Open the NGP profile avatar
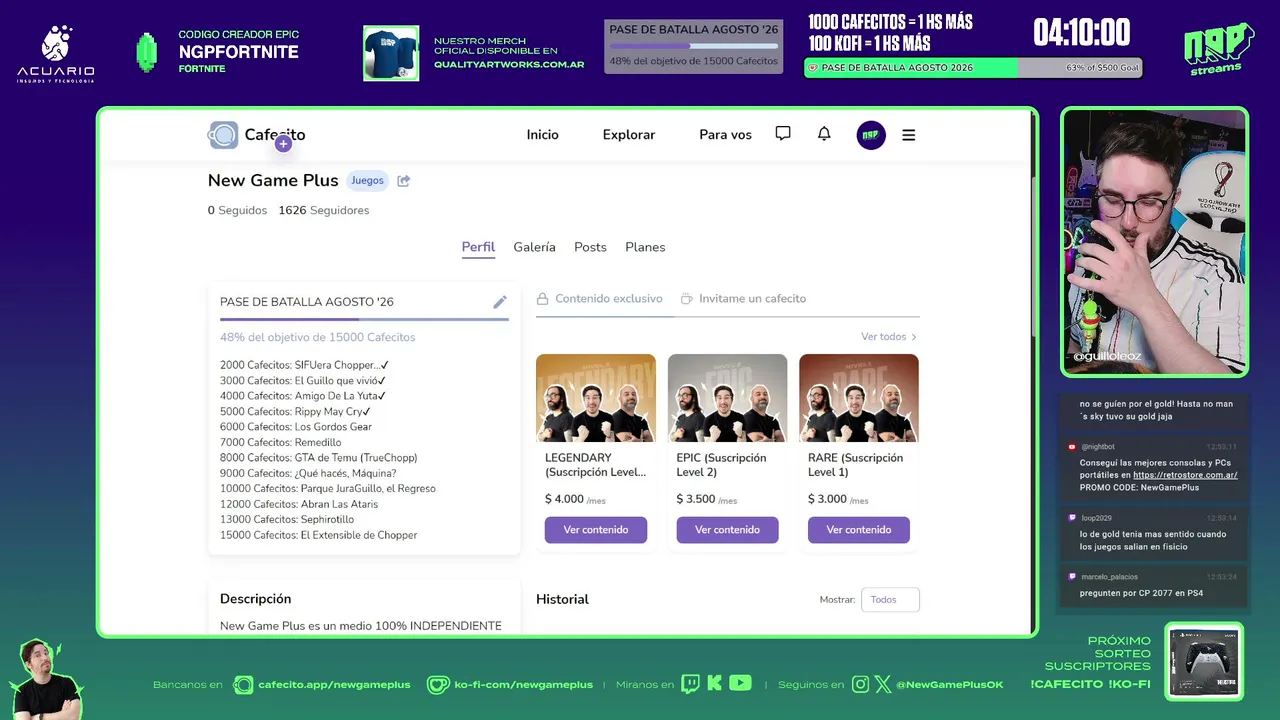This screenshot has width=1280, height=720. [x=871, y=135]
